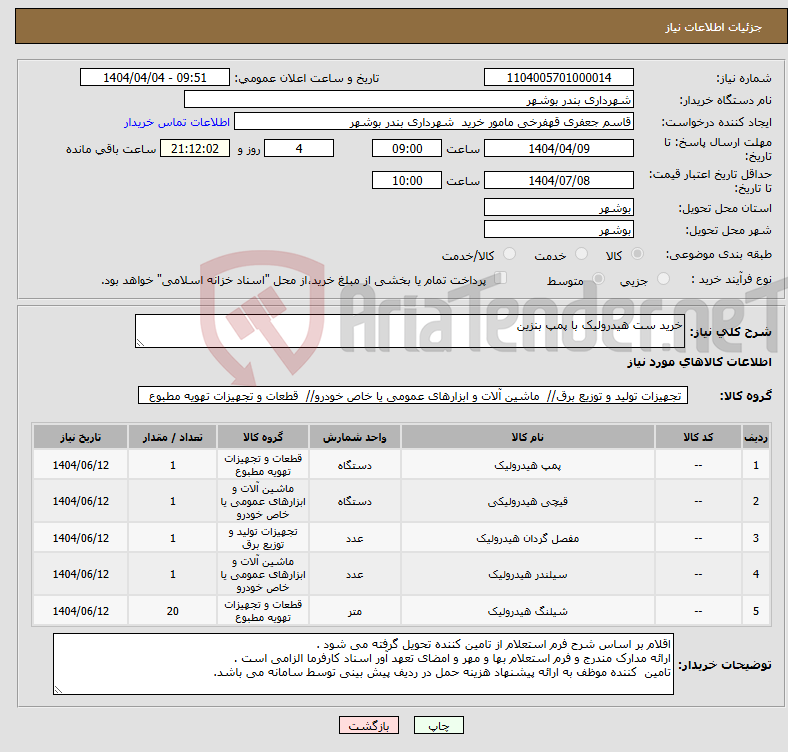Screen dimensions: 788x752
Task: Select the جزیی purchase type radio
Action: click(663, 278)
